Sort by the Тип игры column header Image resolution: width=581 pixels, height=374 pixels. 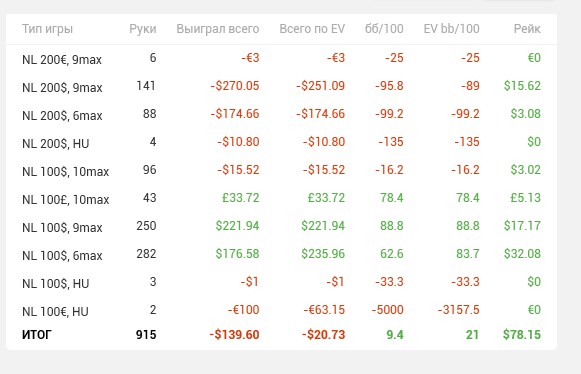[47, 29]
